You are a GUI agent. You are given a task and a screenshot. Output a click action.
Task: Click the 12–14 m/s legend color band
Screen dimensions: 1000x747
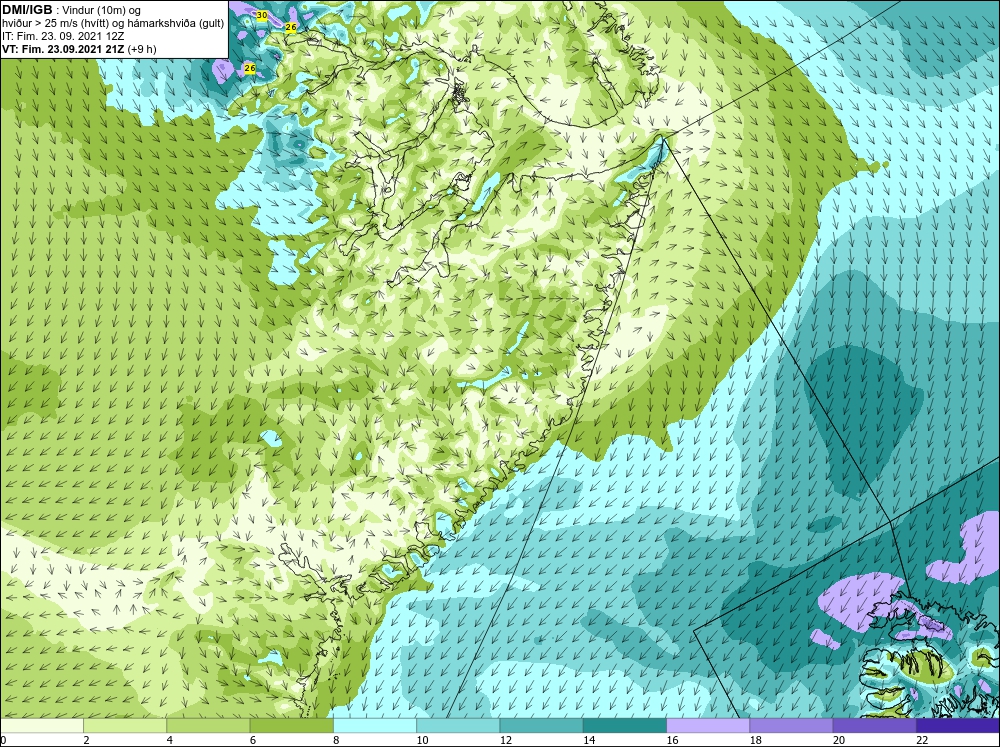pyautogui.click(x=541, y=726)
